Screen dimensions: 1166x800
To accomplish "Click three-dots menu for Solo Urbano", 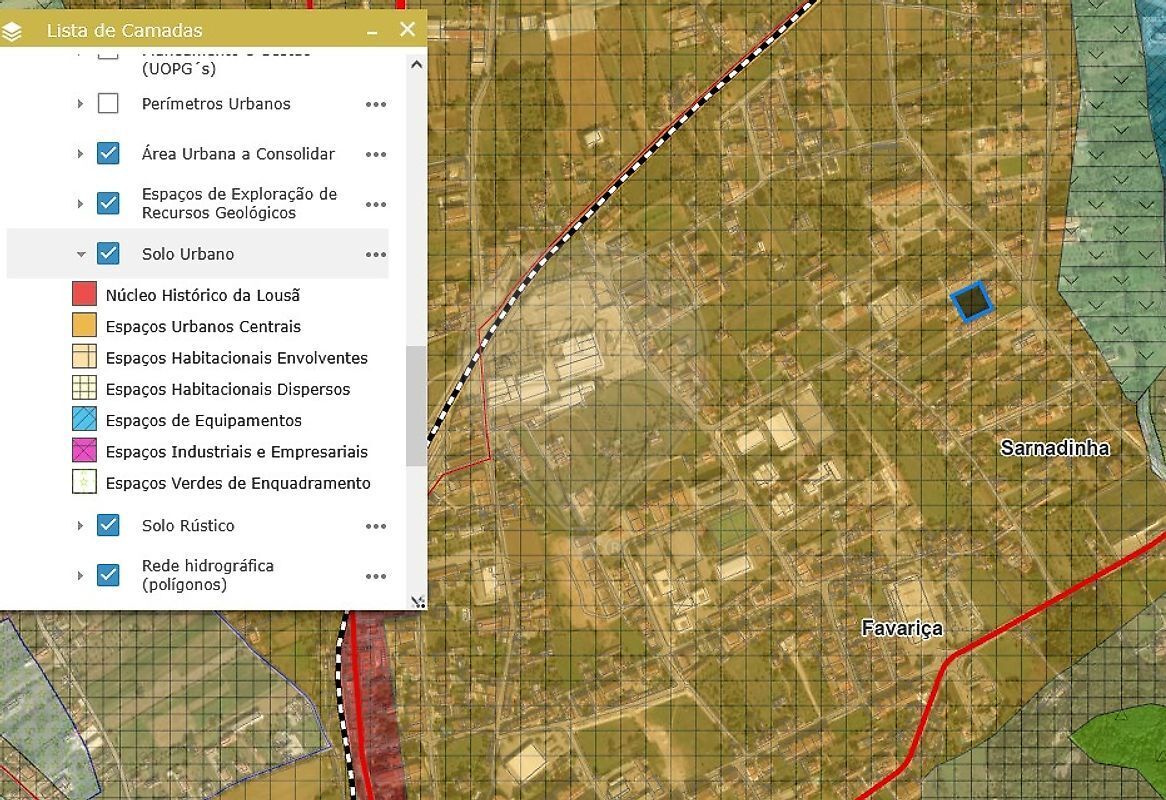I will (376, 254).
